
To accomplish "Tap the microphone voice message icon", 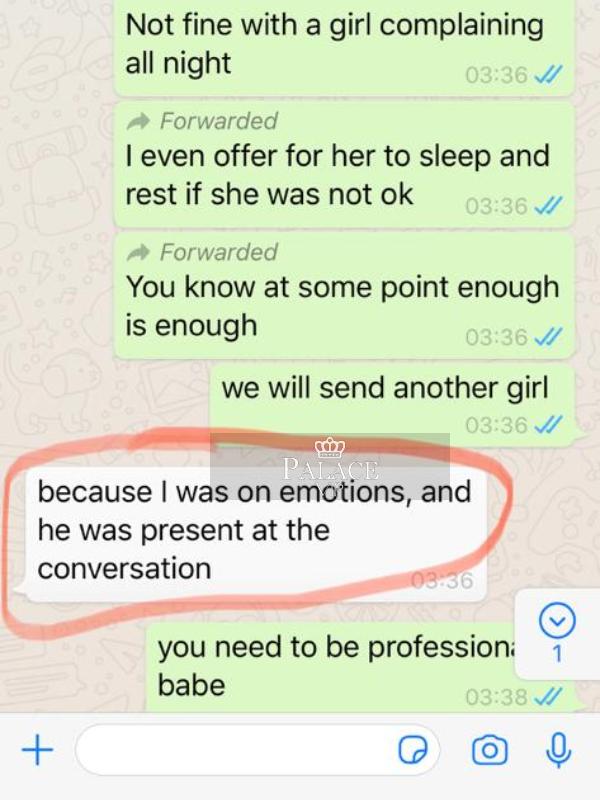I will pyautogui.click(x=558, y=750).
